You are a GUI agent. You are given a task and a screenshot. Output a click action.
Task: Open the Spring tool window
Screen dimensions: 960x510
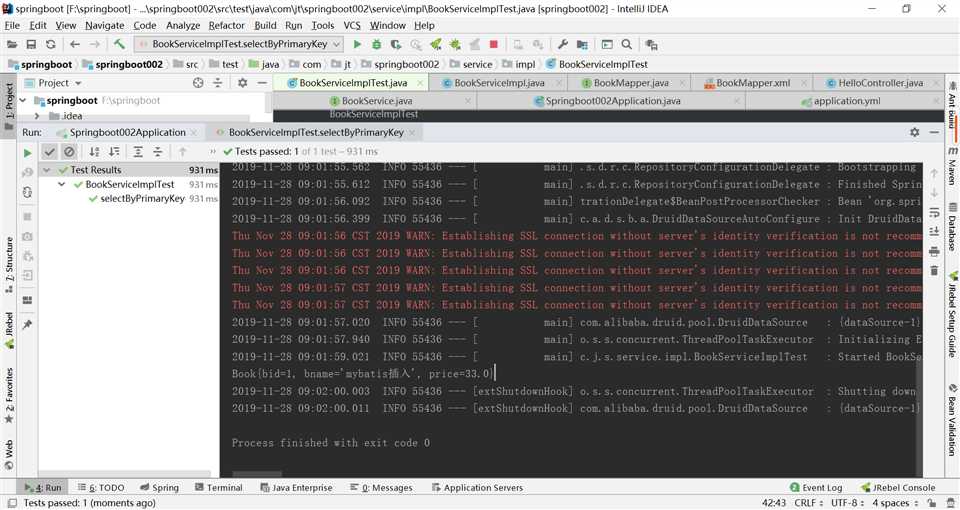(x=159, y=488)
